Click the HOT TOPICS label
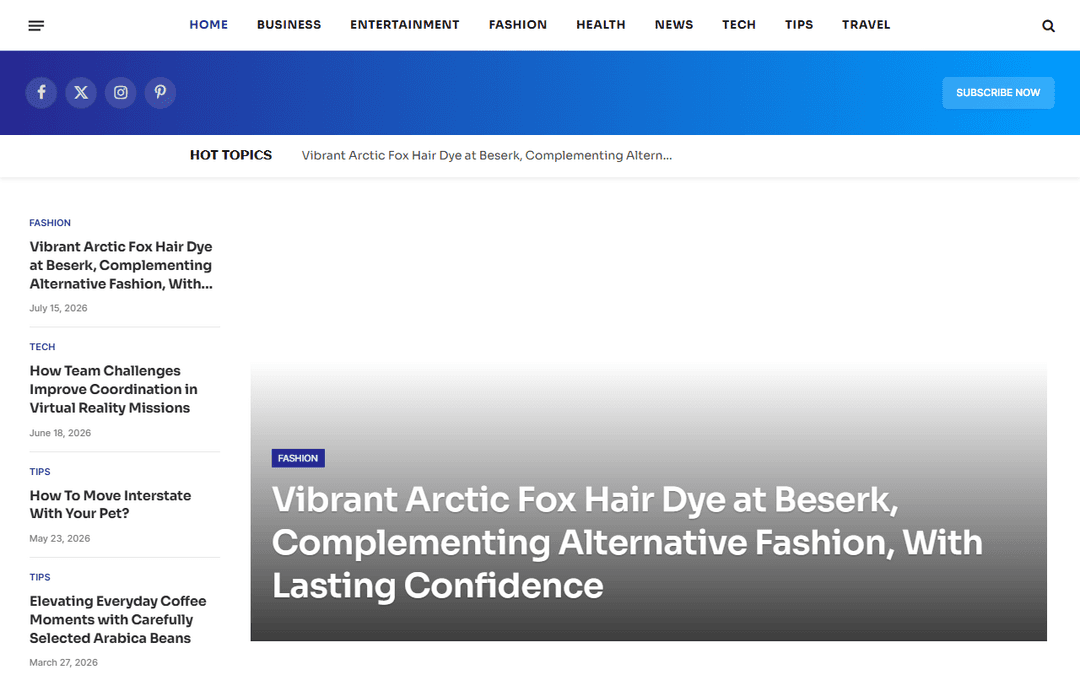The image size is (1080, 675). pos(231,156)
